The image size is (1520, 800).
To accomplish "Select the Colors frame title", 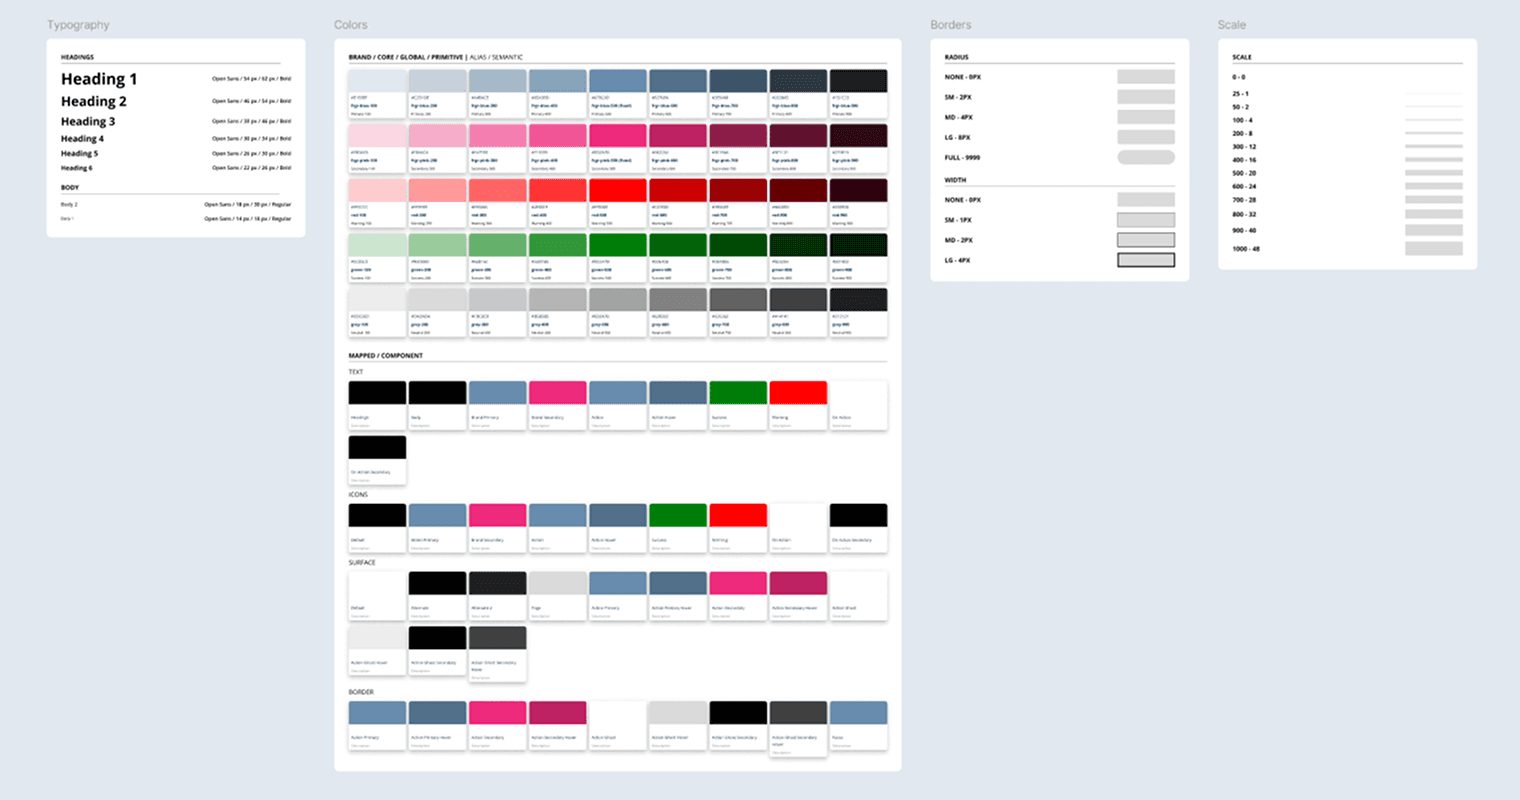I will (351, 25).
